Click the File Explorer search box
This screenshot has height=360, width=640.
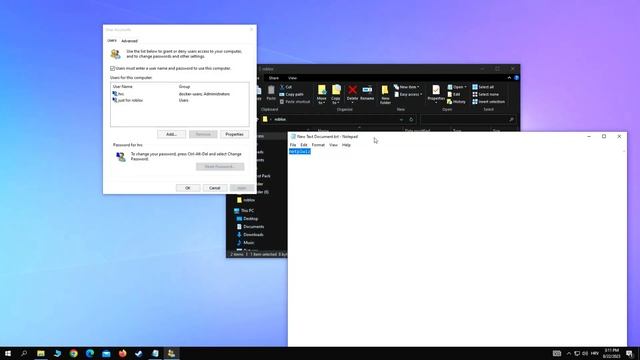click(467, 120)
